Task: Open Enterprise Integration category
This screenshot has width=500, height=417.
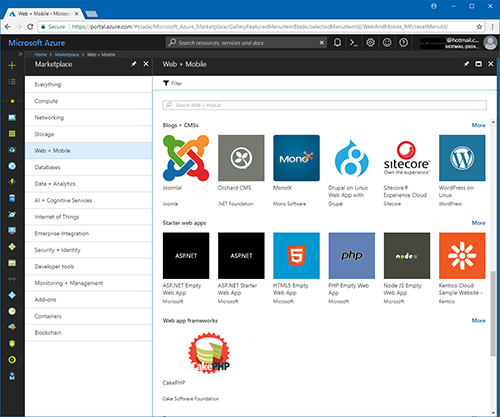Action: [x=89, y=233]
